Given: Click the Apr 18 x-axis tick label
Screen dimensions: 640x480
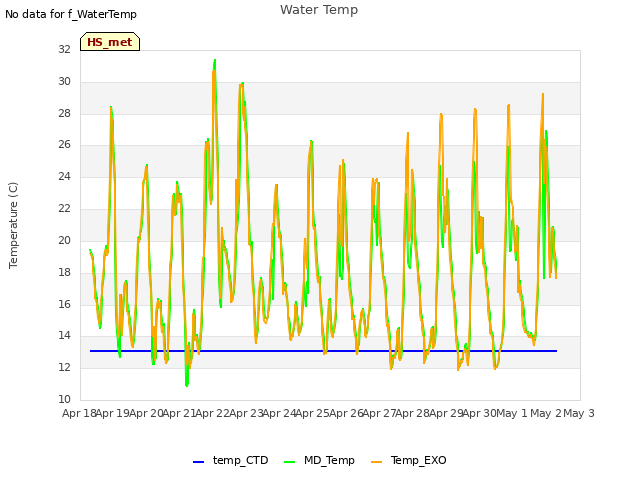Looking at the screenshot, I should click(79, 413).
